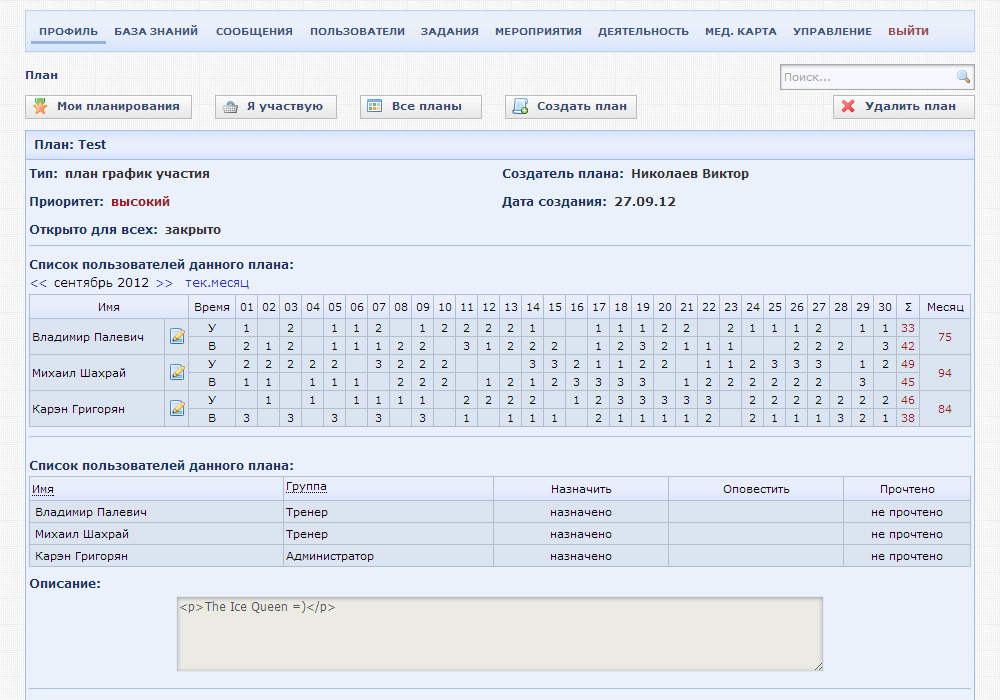Sort users list by Имя column
The image size is (1000, 700).
(x=43, y=489)
